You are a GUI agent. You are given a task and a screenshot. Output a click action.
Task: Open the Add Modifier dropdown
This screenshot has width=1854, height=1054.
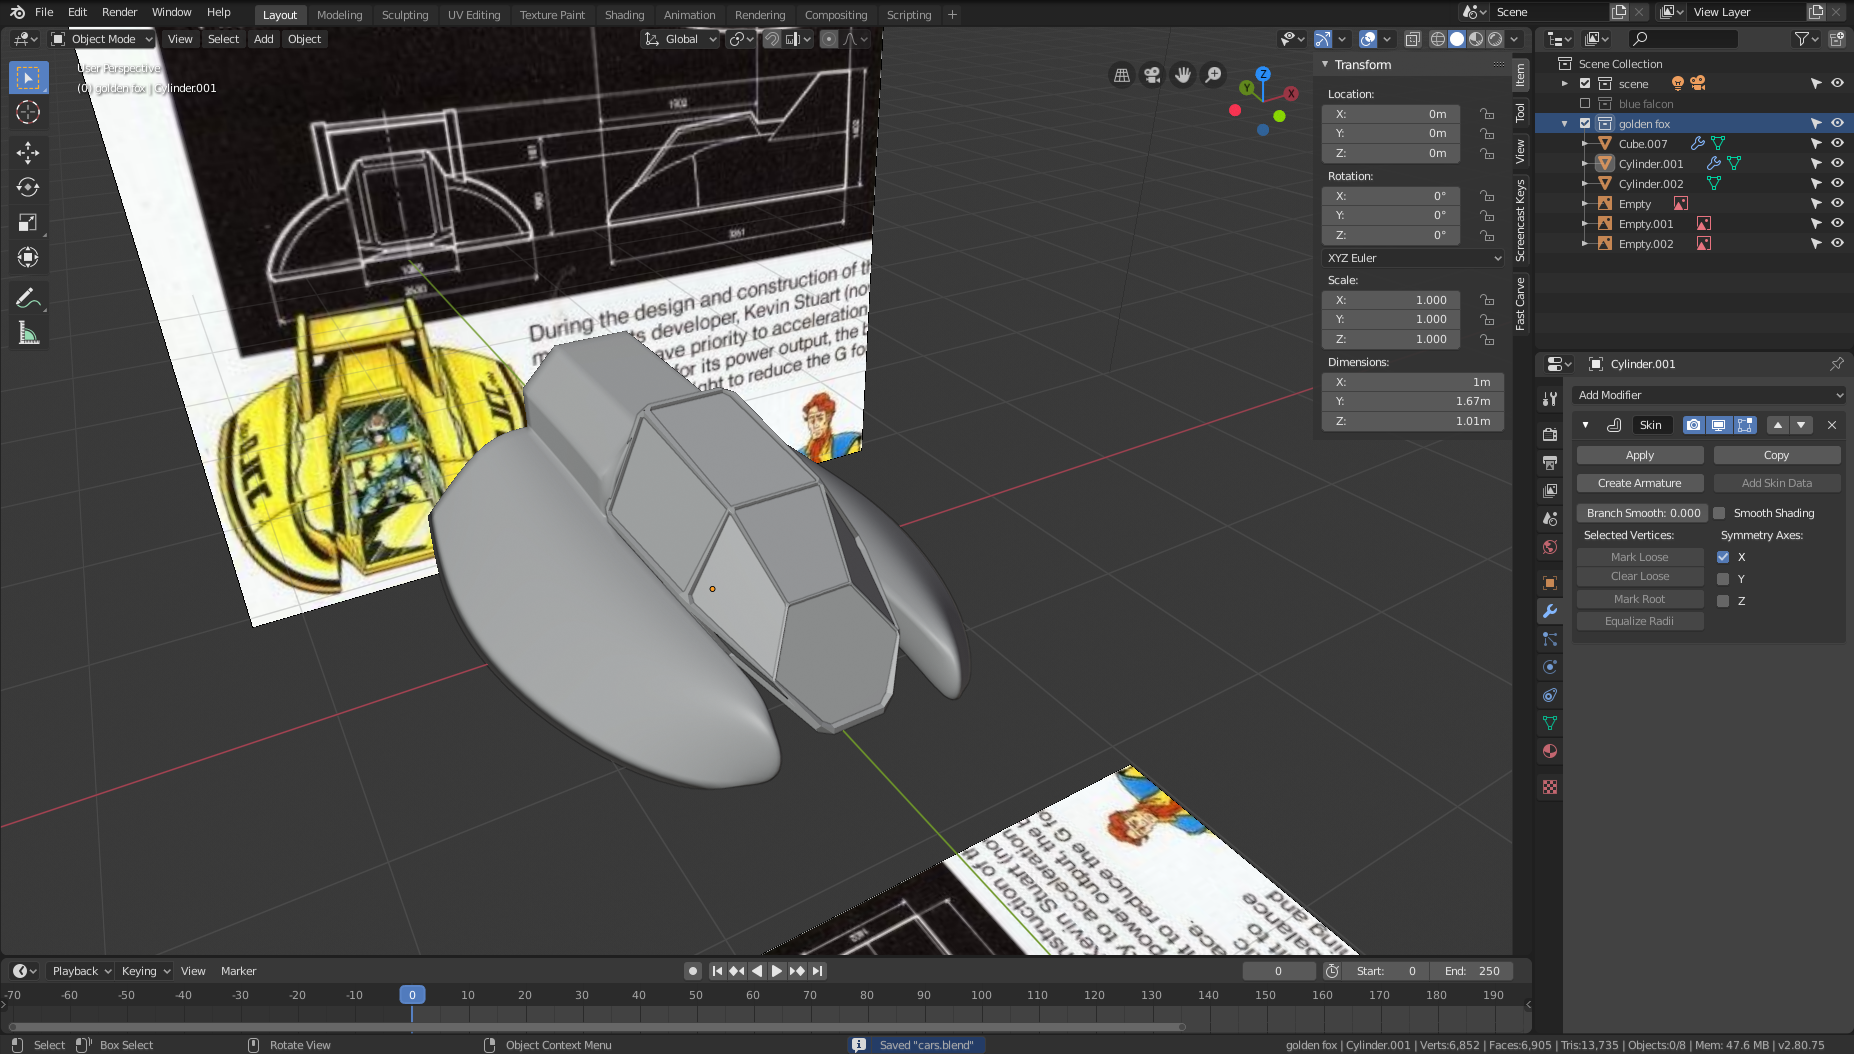(x=1709, y=395)
